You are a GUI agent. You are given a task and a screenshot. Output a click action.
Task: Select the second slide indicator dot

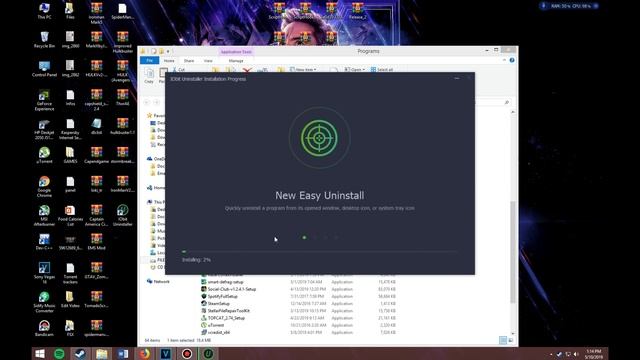[x=315, y=237]
